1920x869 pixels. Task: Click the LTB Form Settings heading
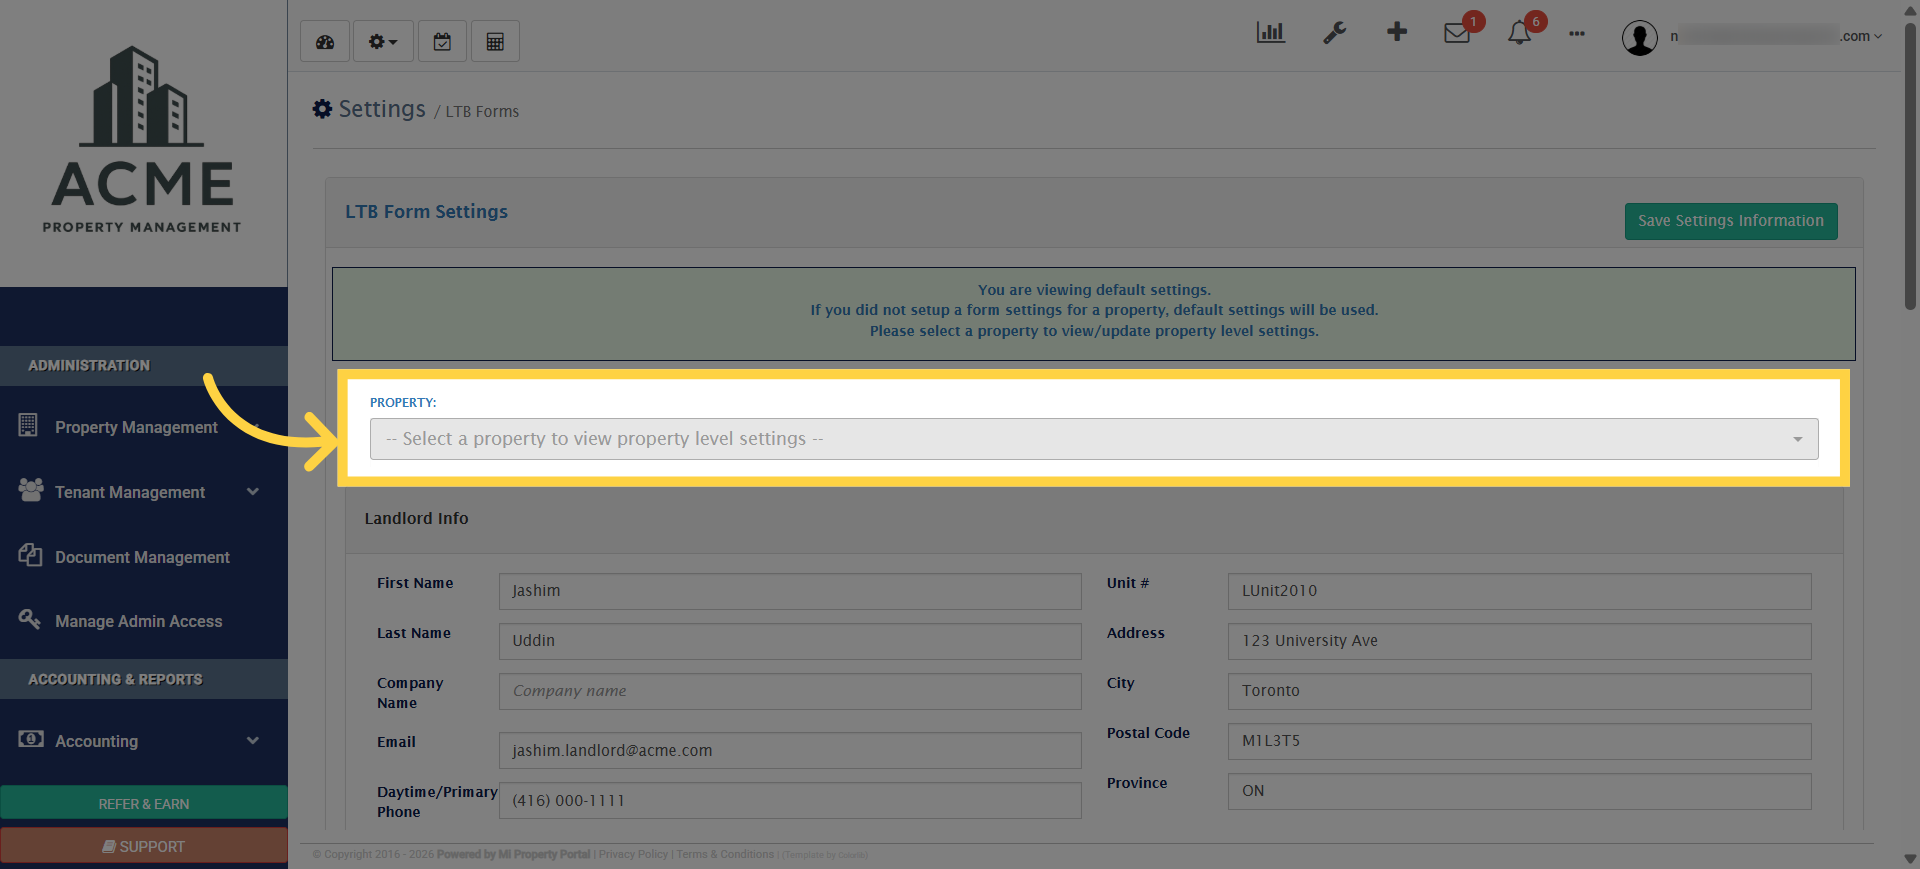[x=426, y=212]
